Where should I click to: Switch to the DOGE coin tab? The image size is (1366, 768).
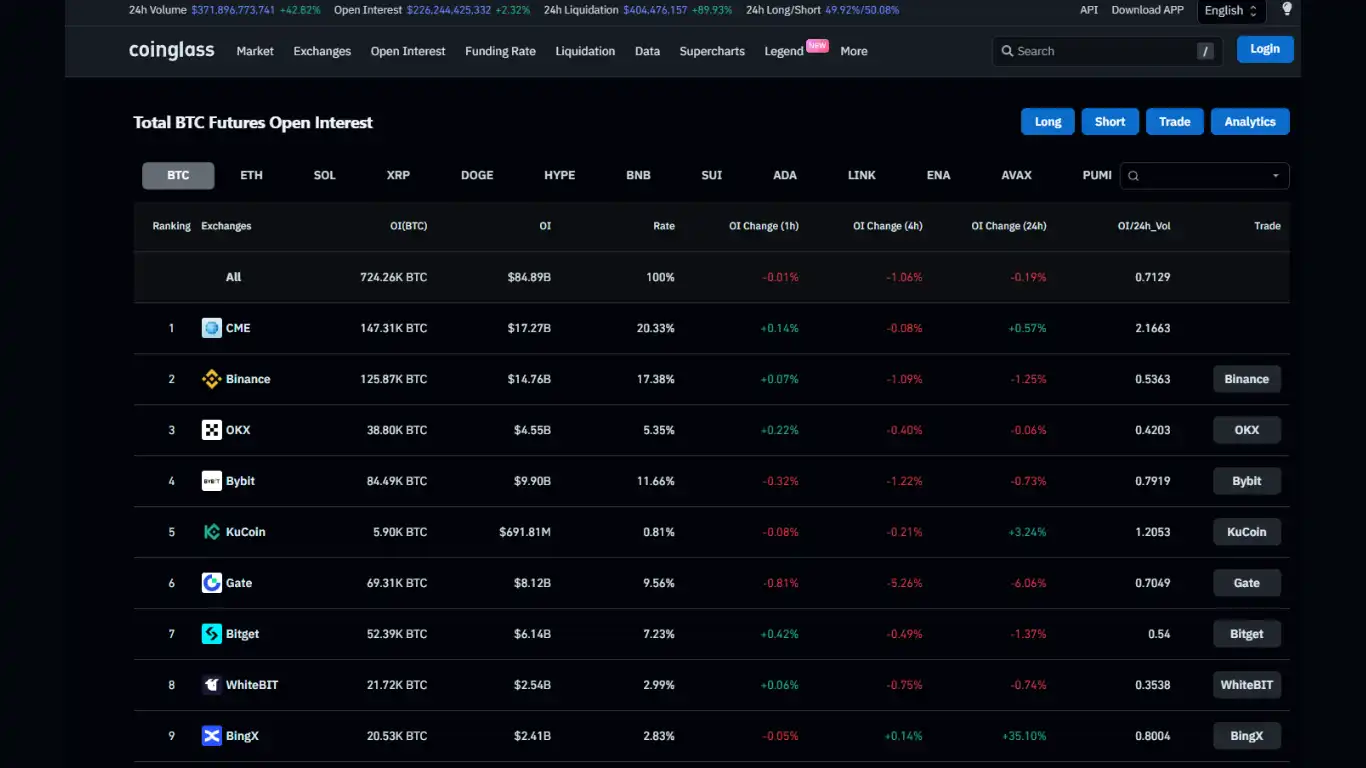point(477,175)
